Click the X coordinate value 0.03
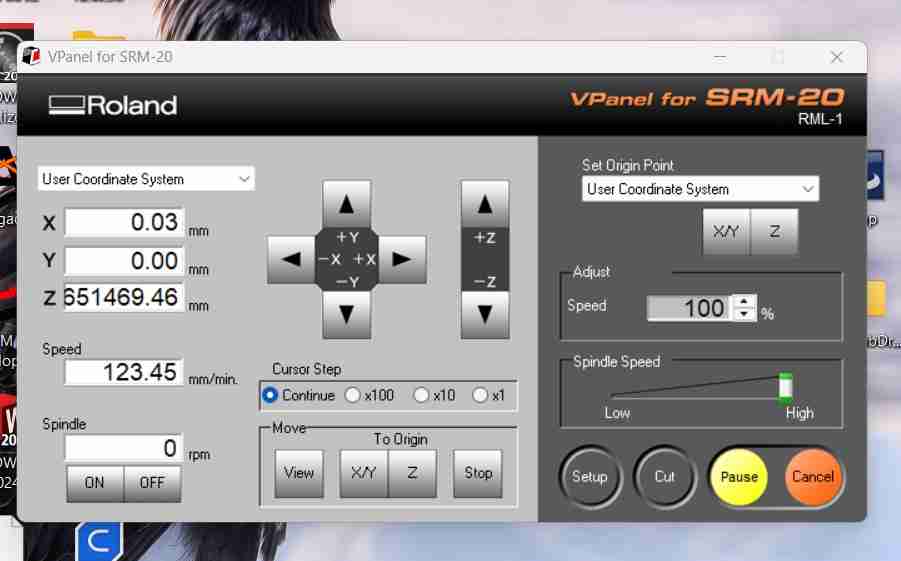 click(x=124, y=222)
